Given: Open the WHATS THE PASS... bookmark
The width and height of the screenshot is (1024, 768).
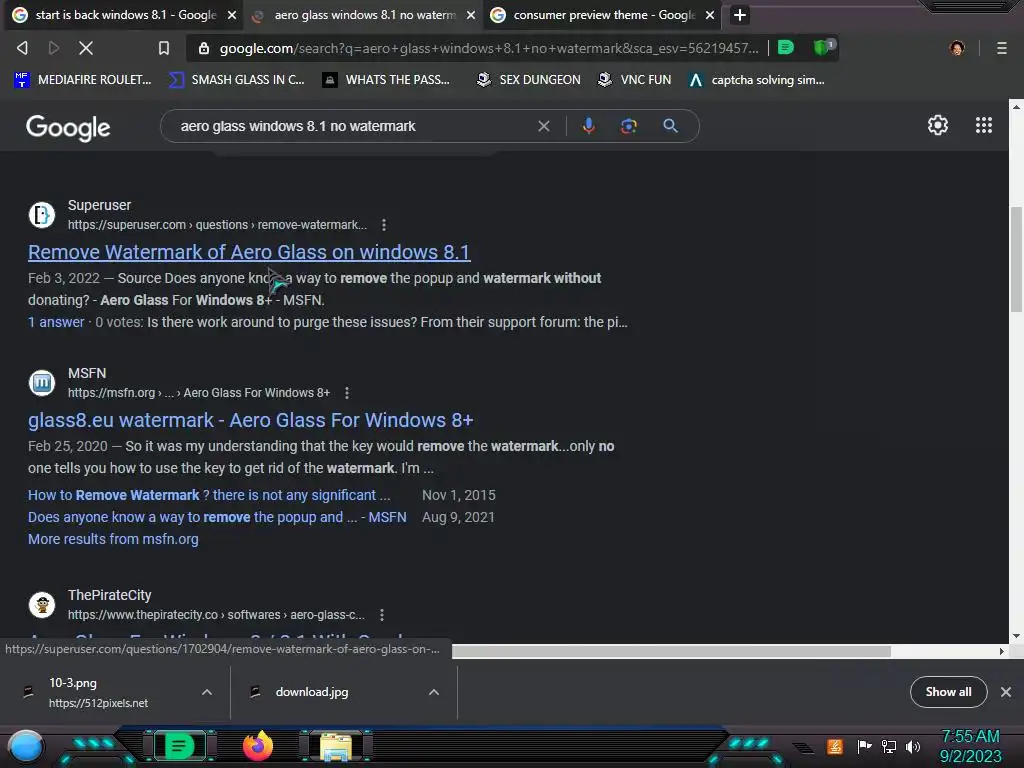Looking at the screenshot, I should click(x=386, y=80).
